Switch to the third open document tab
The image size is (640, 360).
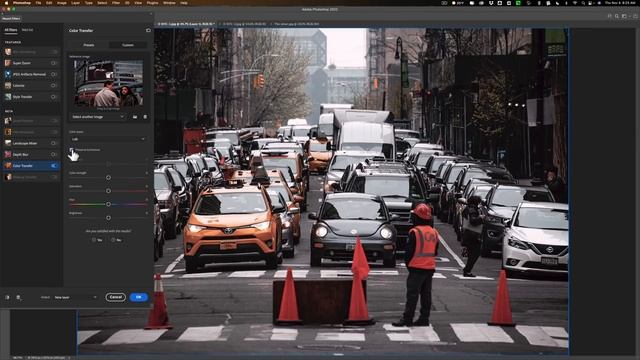point(296,24)
